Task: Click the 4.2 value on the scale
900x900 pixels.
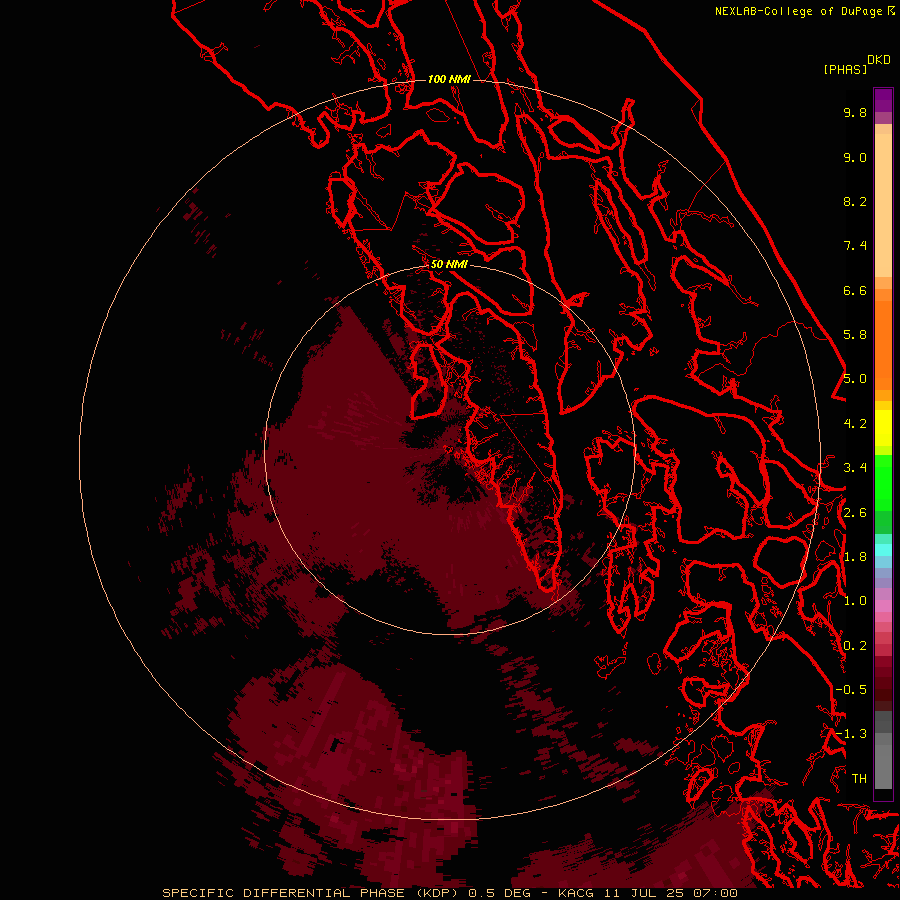Action: [855, 424]
